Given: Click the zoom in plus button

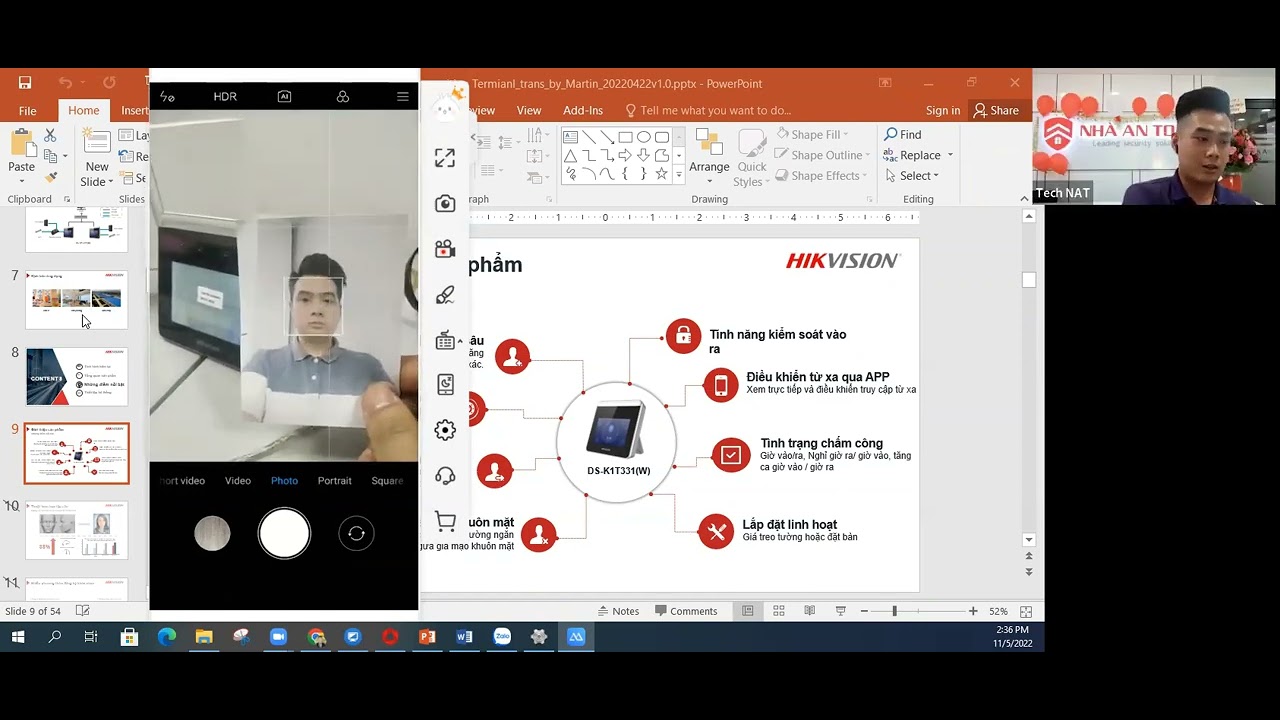Looking at the screenshot, I should tap(973, 611).
